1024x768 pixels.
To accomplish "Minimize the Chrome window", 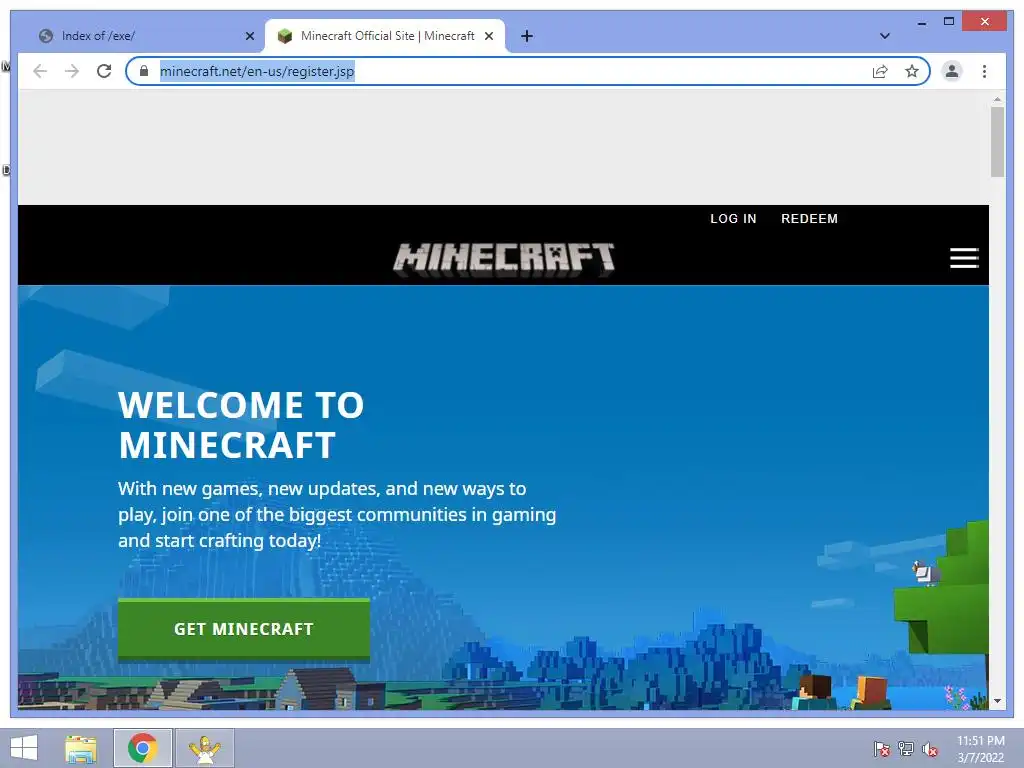I will point(921,22).
